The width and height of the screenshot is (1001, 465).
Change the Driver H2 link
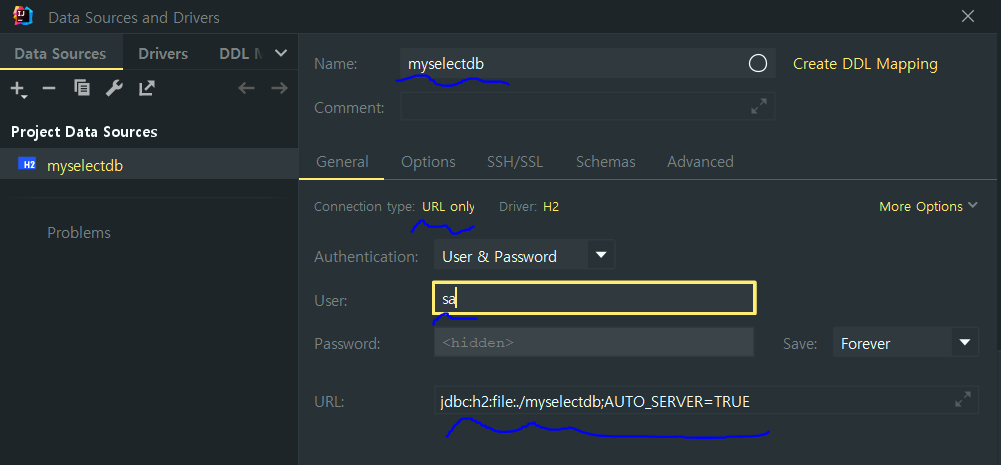(x=551, y=206)
